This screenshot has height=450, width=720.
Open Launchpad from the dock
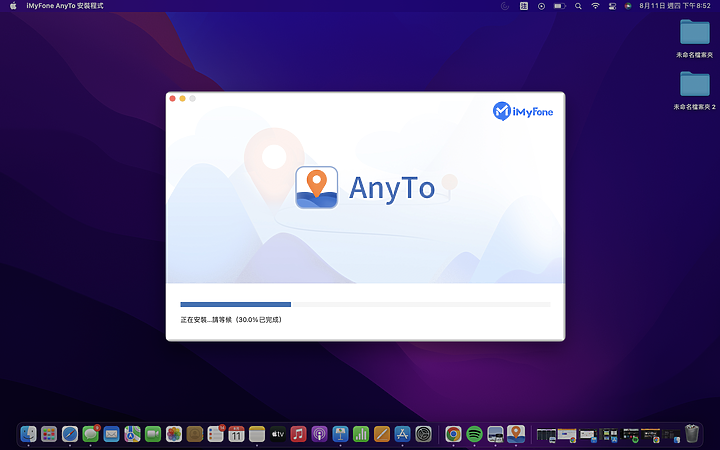49,433
